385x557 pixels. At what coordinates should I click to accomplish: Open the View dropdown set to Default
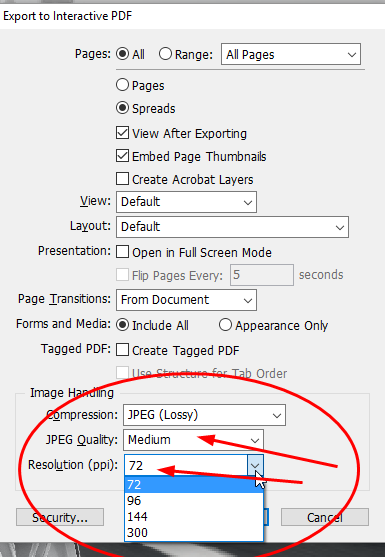(186, 202)
